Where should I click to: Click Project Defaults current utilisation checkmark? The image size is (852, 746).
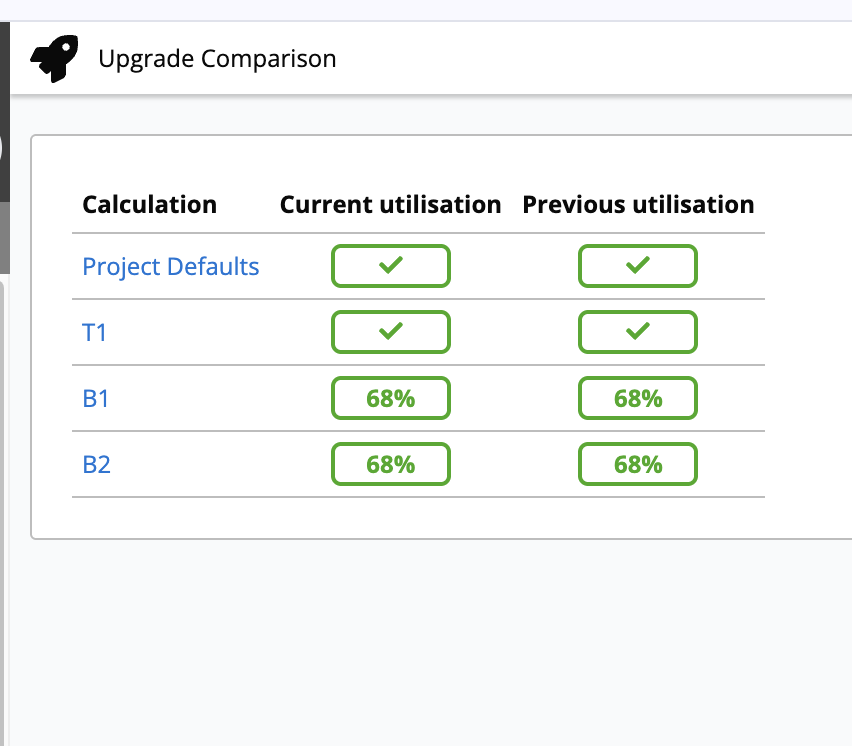(390, 266)
